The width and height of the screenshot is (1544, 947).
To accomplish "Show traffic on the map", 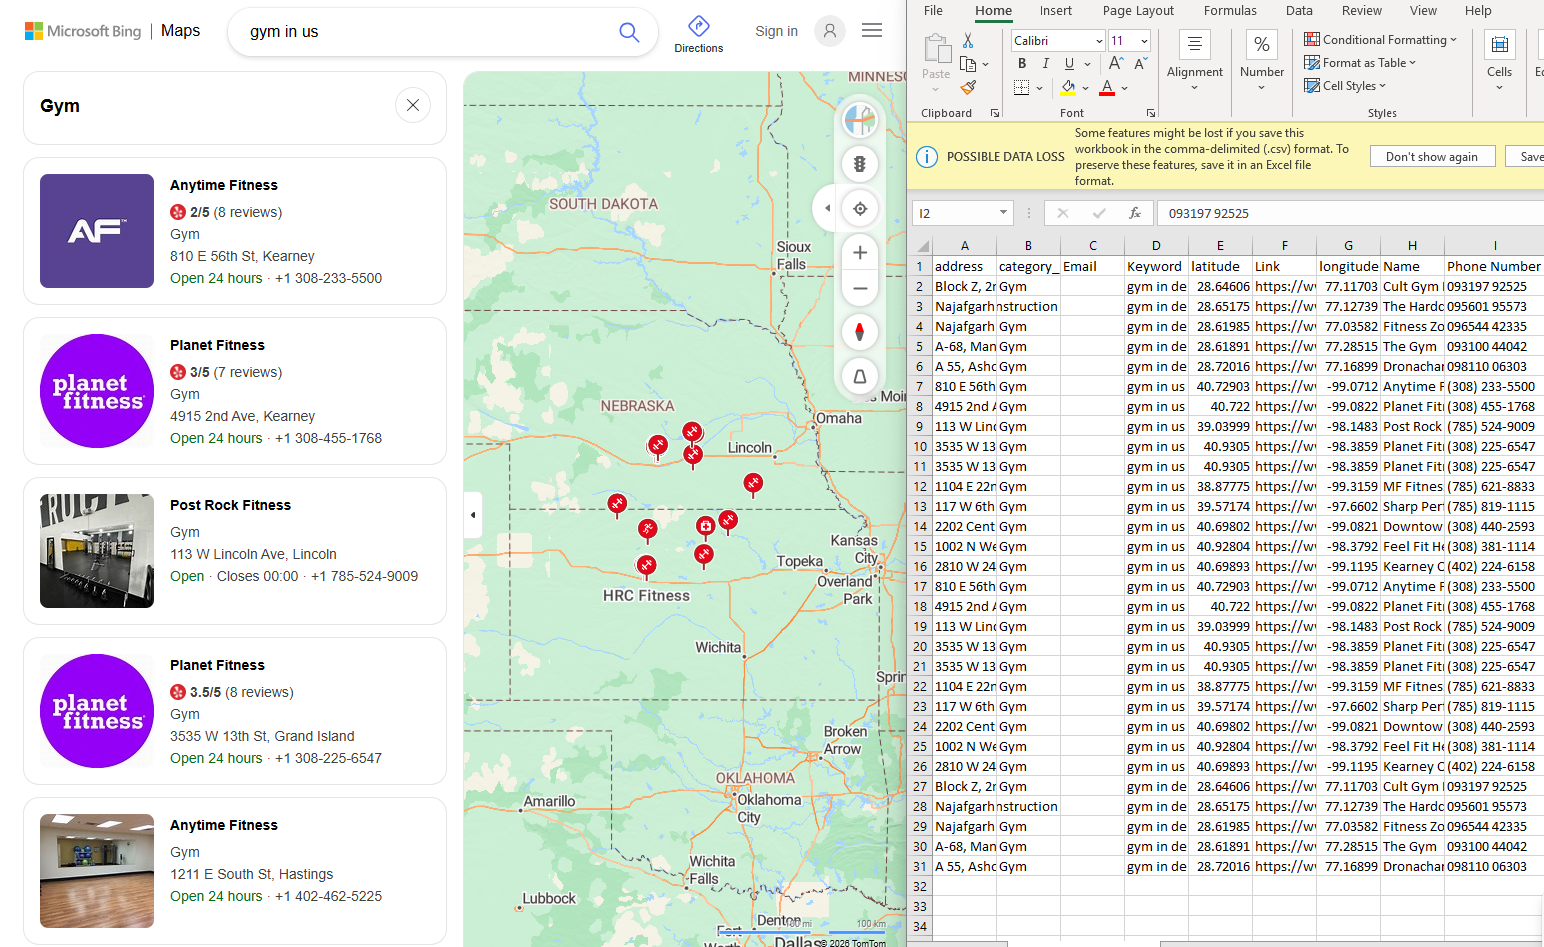I will [x=860, y=164].
